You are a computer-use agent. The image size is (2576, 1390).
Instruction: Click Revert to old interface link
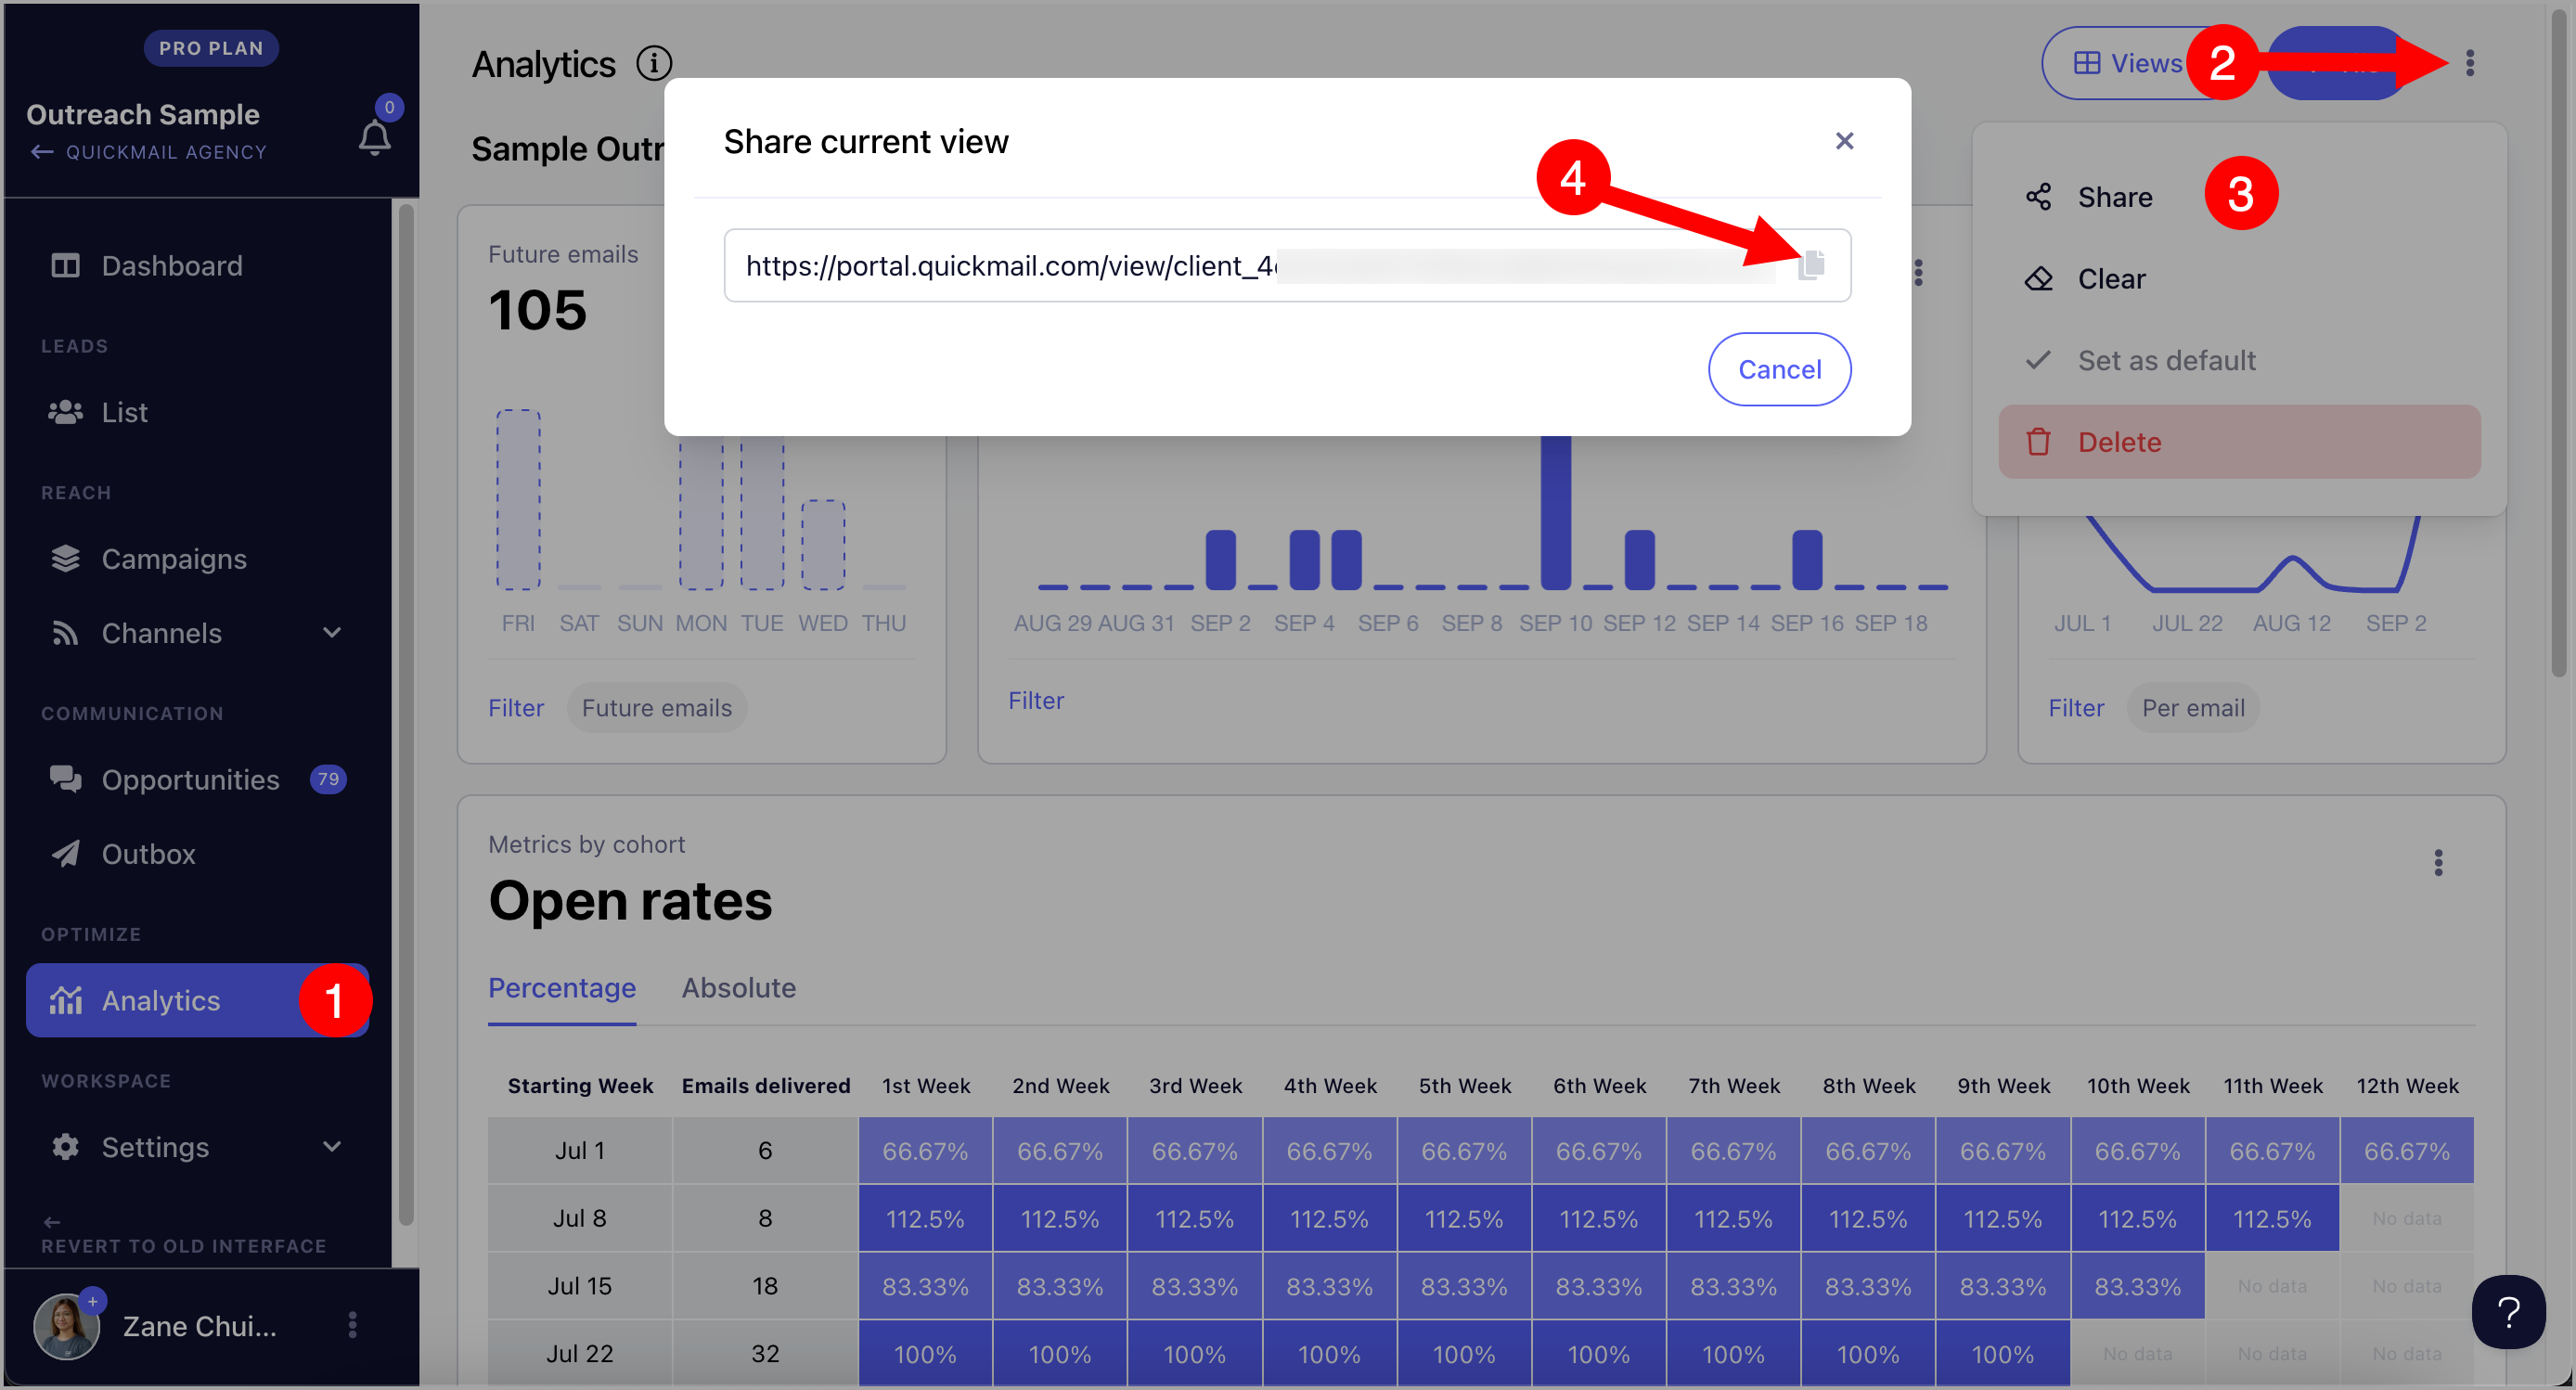pyautogui.click(x=184, y=1235)
